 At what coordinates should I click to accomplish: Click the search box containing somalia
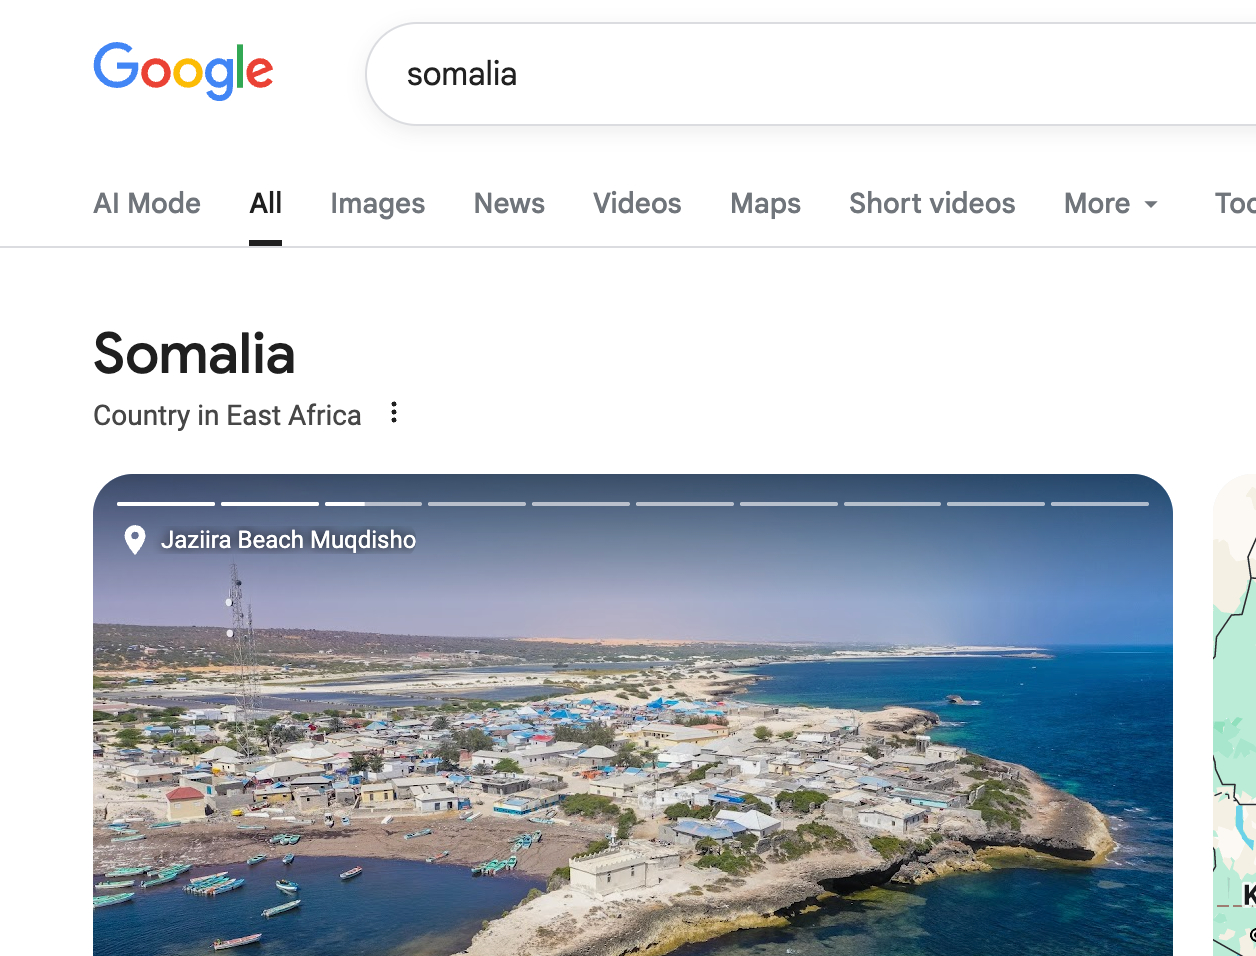pos(800,74)
